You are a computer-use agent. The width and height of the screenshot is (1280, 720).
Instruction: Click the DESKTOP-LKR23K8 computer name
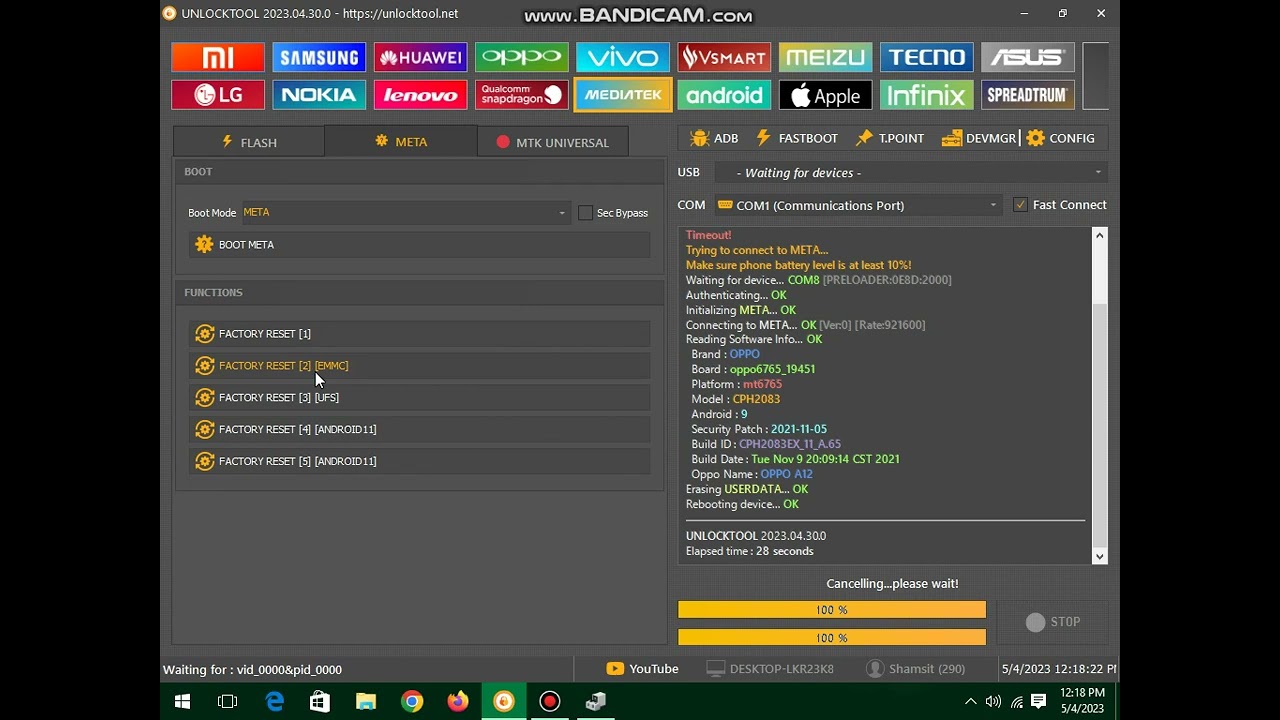(770, 669)
